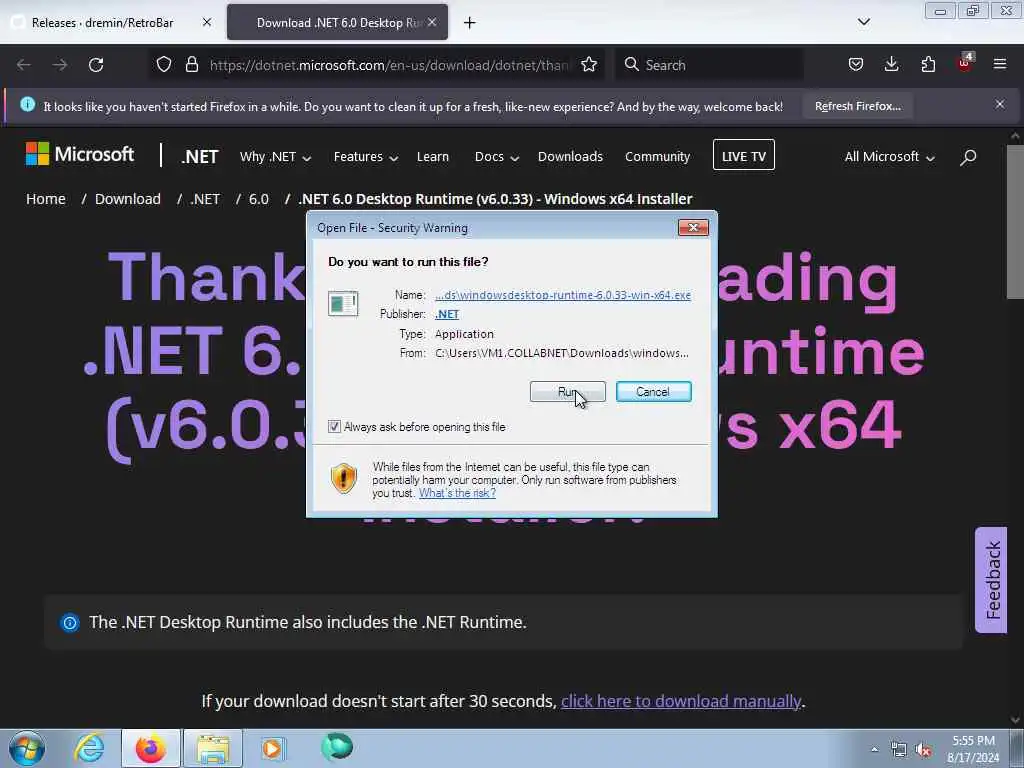Click 6.0 in the breadcrumb
1024x768 pixels.
(x=259, y=199)
